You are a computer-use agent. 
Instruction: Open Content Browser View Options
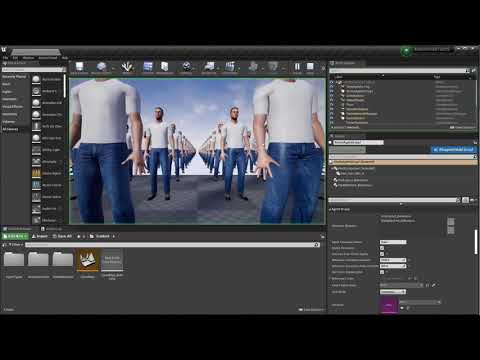311,310
